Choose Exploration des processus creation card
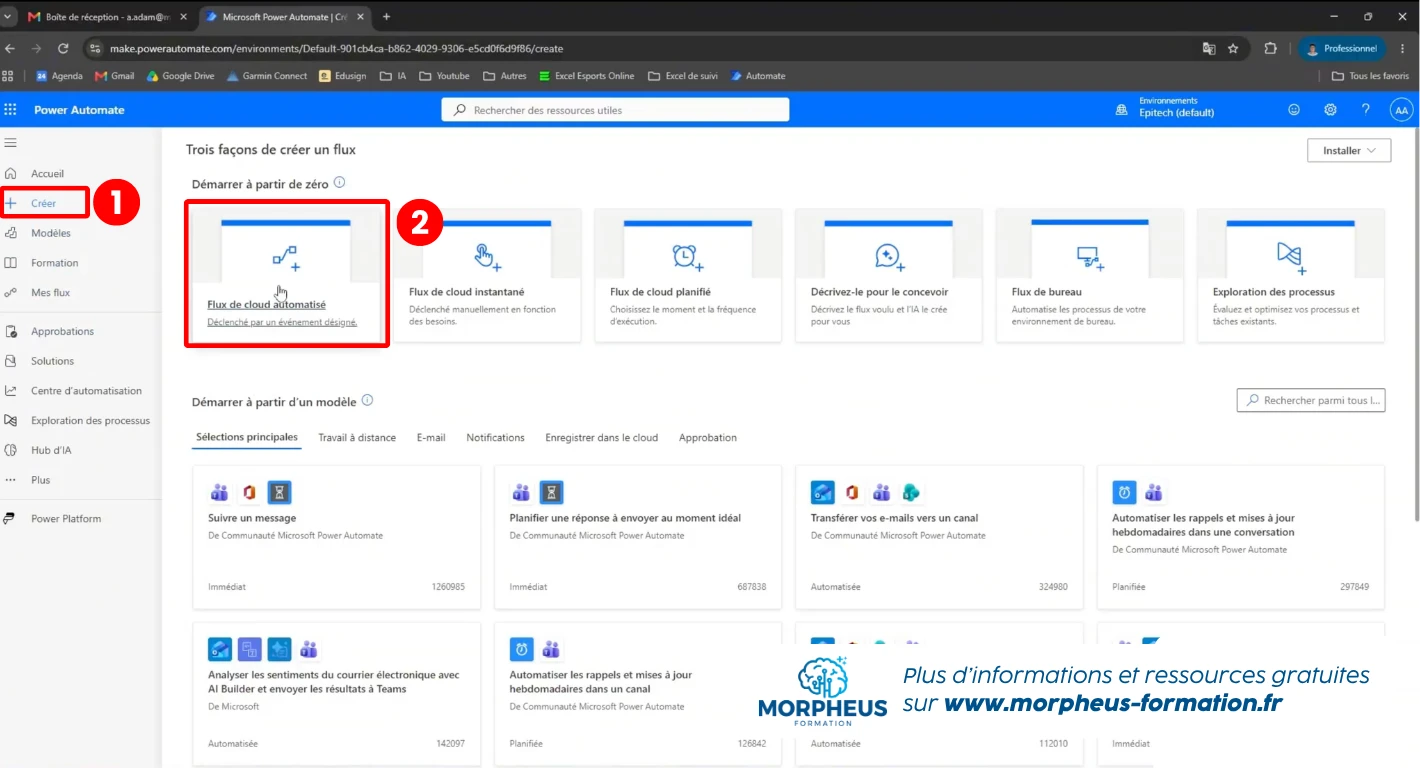1420x768 pixels. [1290, 276]
